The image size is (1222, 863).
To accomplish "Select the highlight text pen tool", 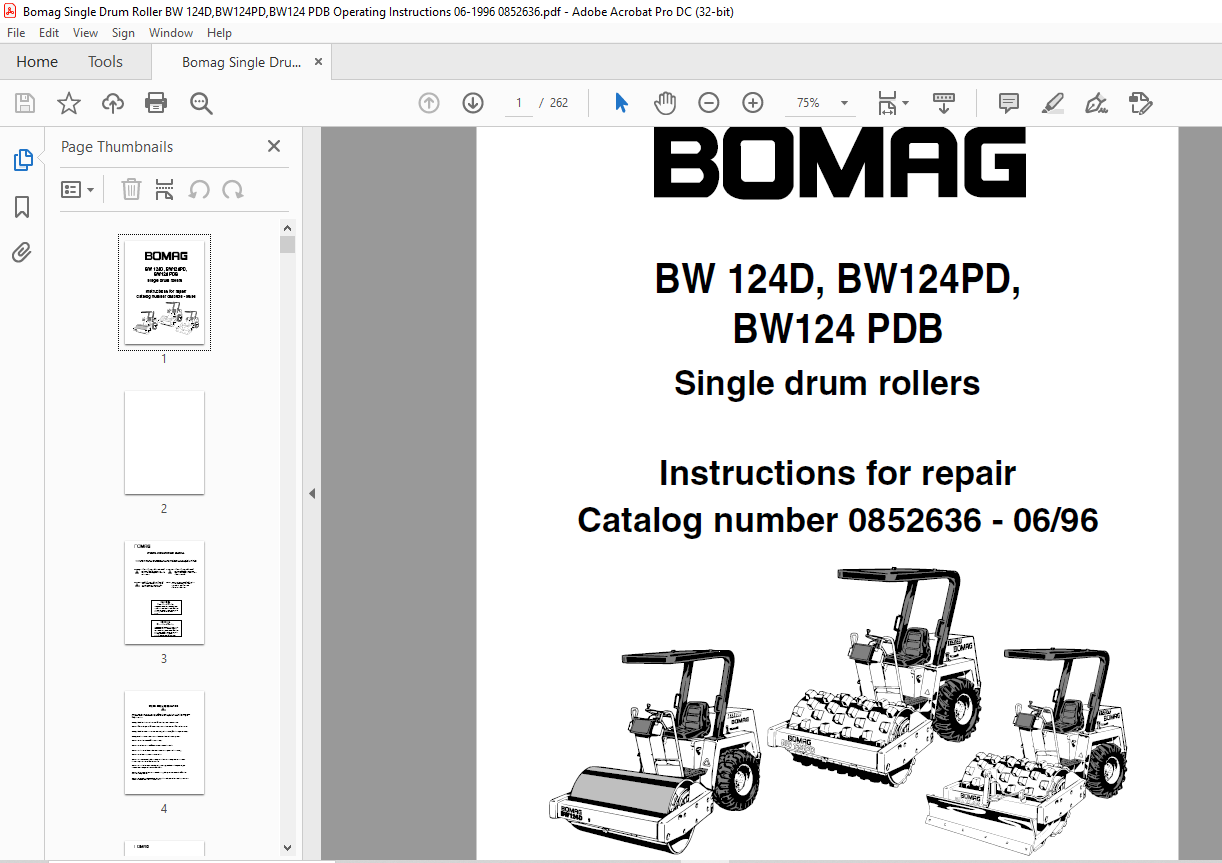I will pyautogui.click(x=1052, y=103).
